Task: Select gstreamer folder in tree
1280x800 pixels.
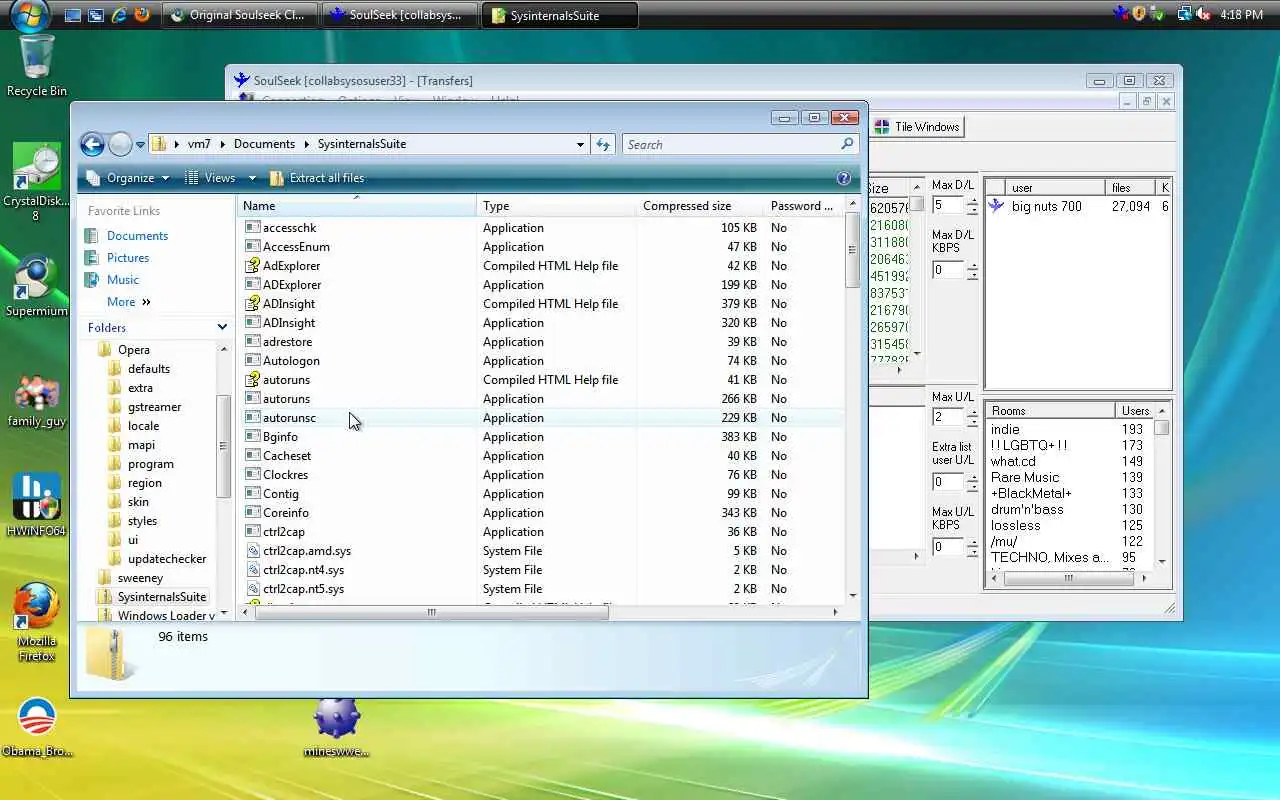Action: tap(154, 407)
